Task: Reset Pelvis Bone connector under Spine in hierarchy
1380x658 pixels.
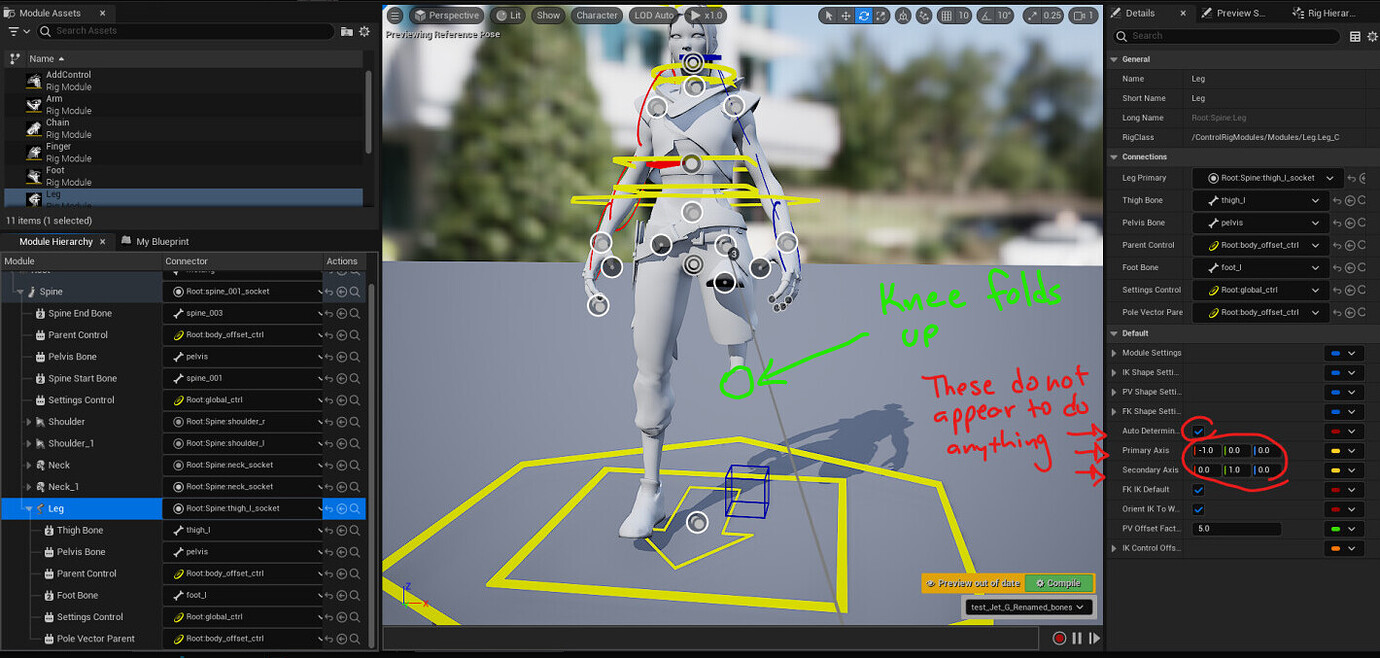Action: [329, 356]
